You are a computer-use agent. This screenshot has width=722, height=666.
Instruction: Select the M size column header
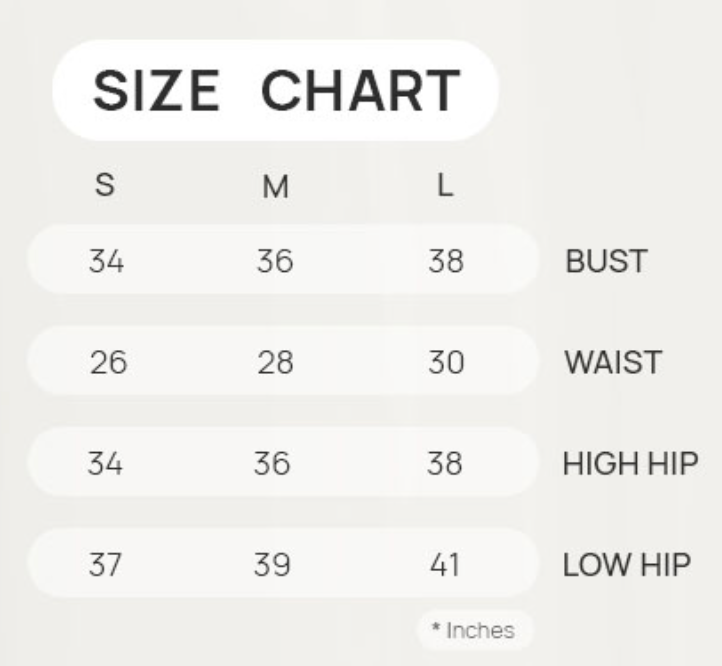click(275, 188)
